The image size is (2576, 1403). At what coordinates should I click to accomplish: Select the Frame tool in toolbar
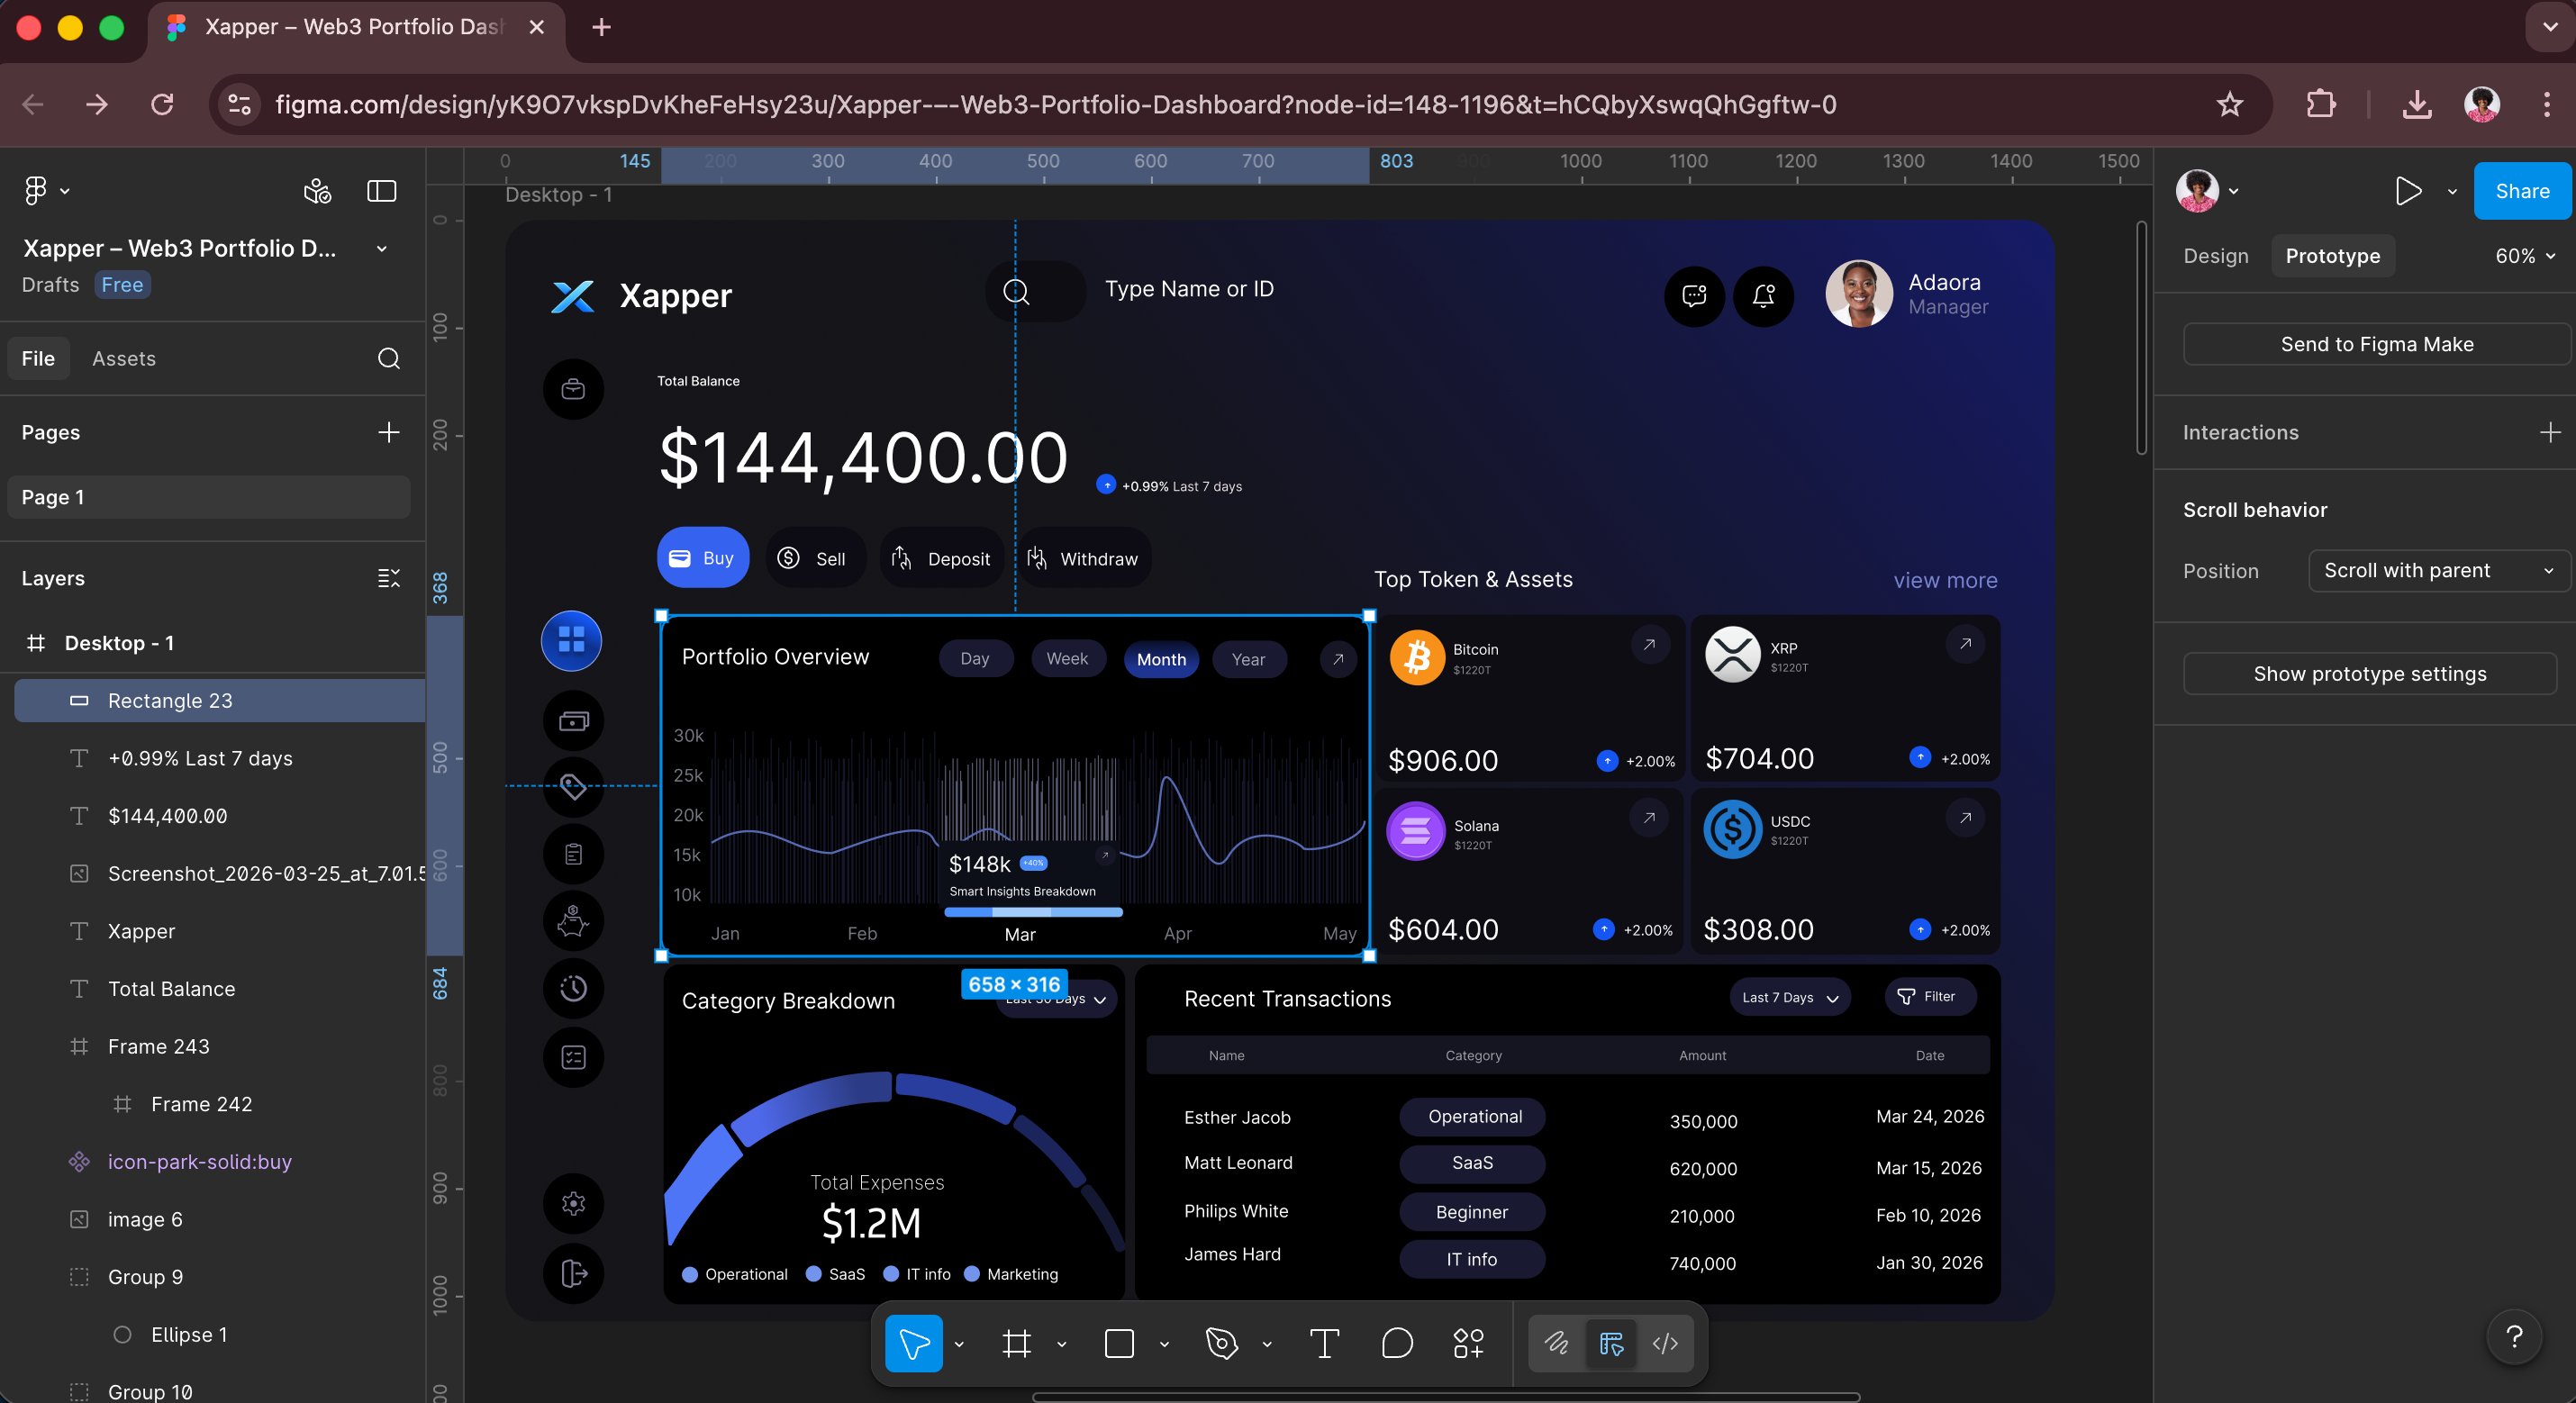(x=1016, y=1343)
